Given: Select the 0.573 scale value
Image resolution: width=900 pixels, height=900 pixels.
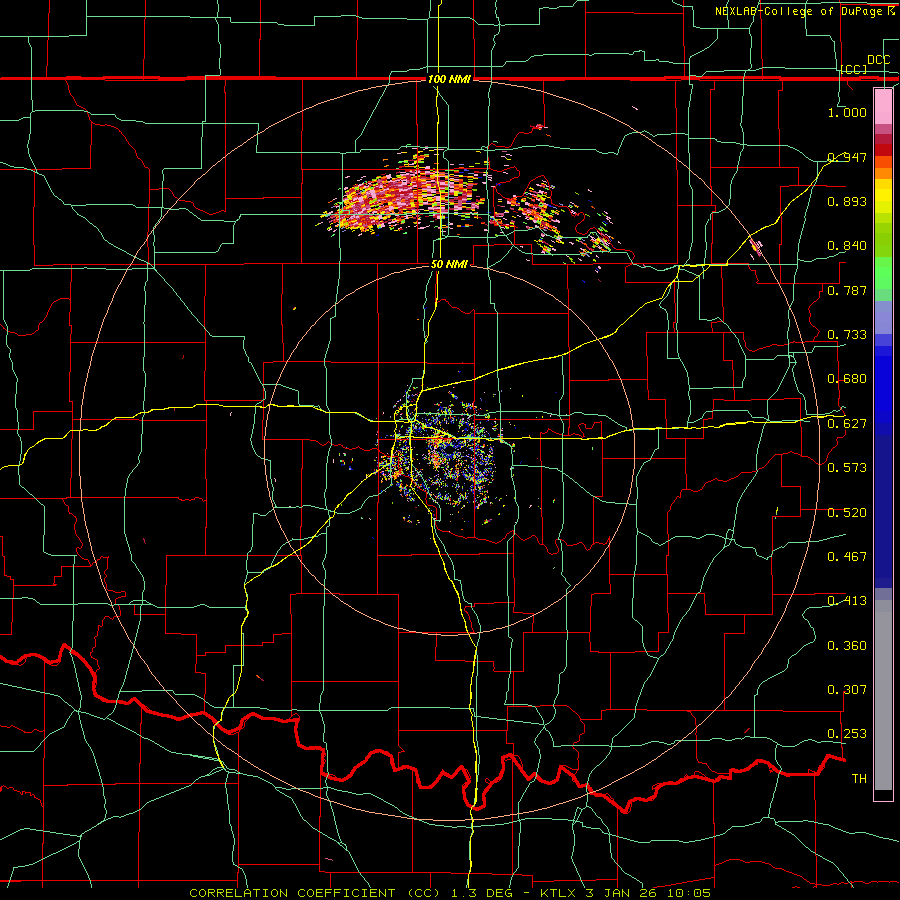Looking at the screenshot, I should tap(847, 468).
